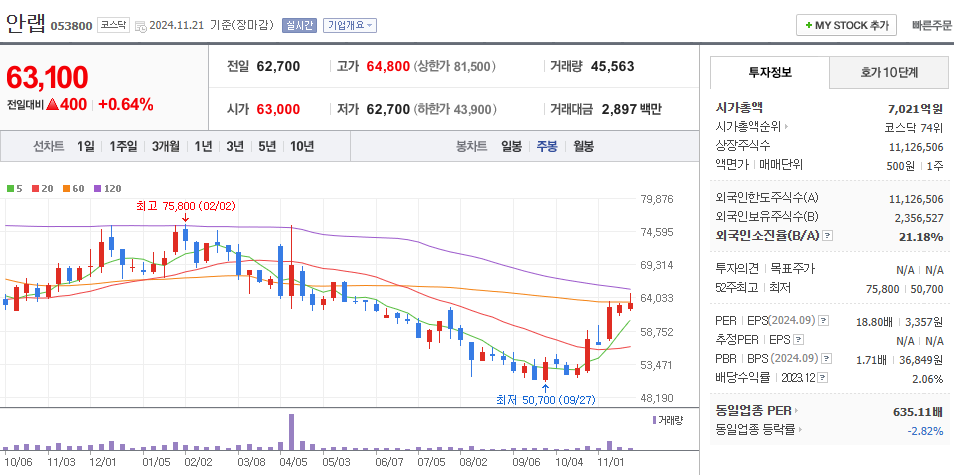The width and height of the screenshot is (954, 475).
Task: Open the help icon next to 배당수익률 2023.12
Action: [823, 378]
